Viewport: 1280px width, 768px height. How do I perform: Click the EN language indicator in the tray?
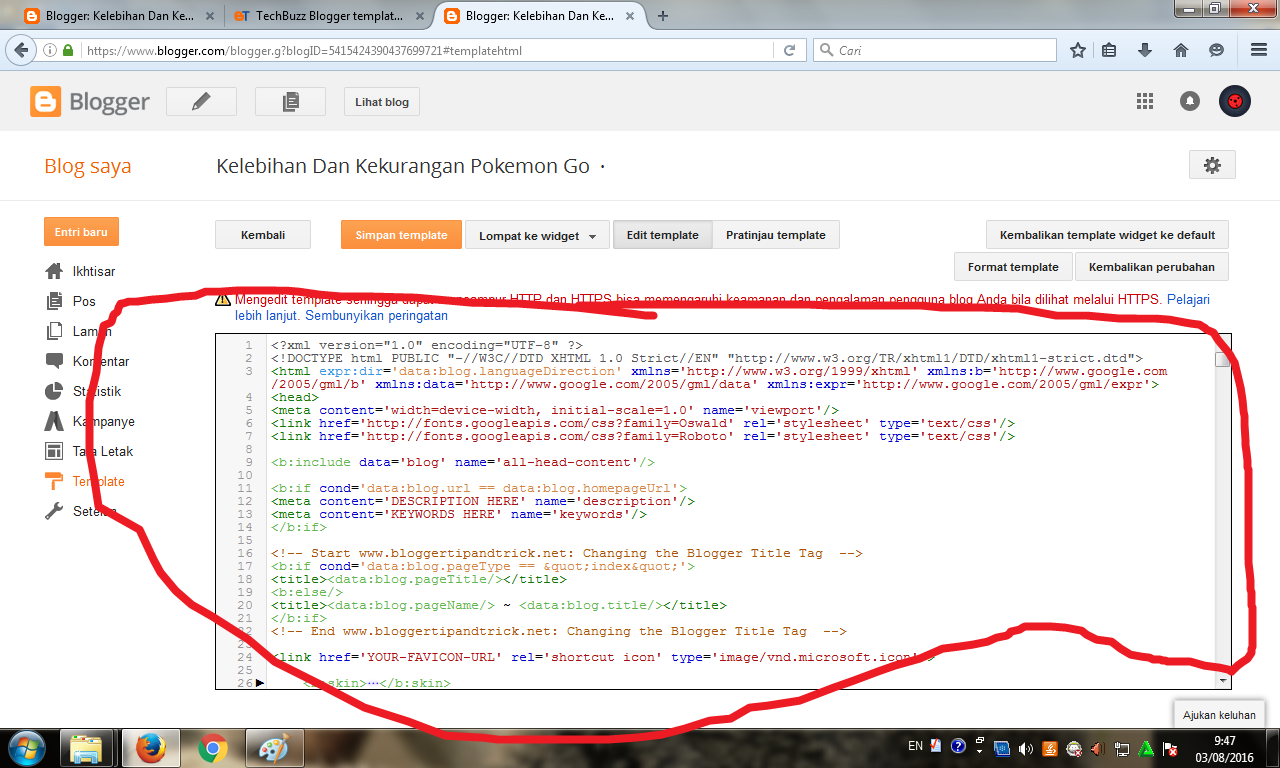915,746
